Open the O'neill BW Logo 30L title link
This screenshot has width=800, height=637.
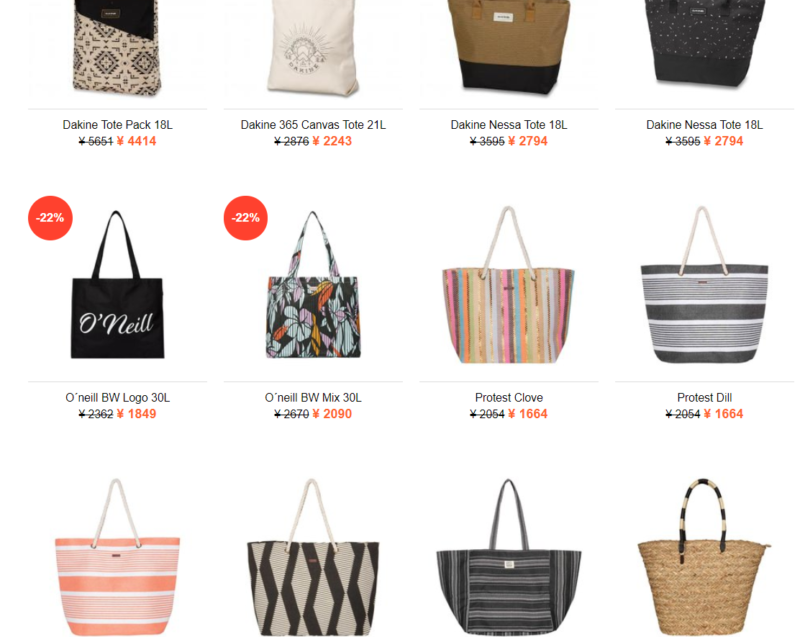(117, 397)
